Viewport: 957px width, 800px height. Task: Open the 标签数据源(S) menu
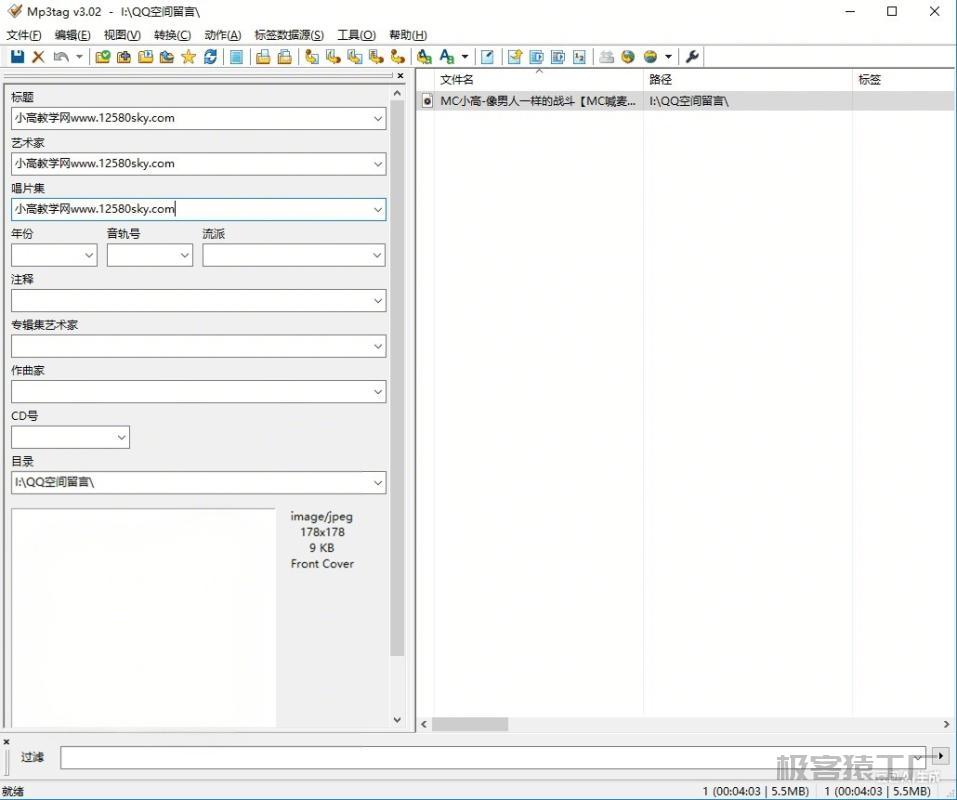289,35
